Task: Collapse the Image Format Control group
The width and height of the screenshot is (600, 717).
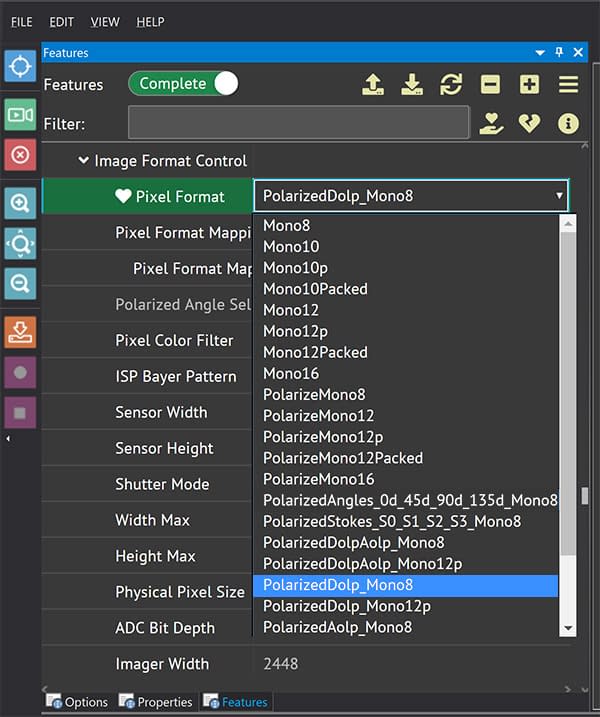Action: coord(83,161)
